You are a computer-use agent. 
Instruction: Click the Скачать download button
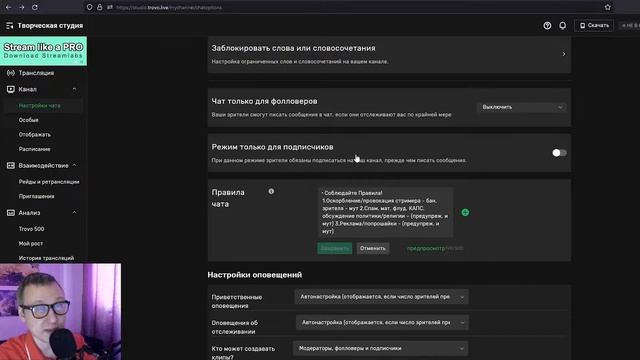(x=594, y=25)
